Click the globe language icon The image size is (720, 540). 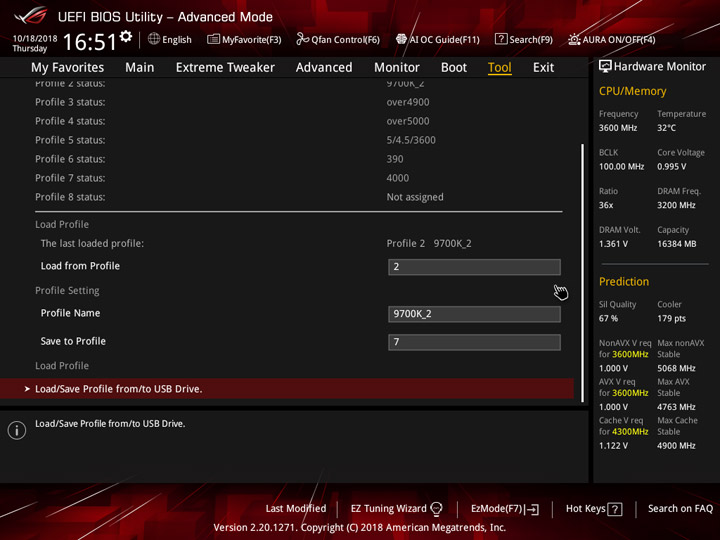click(x=154, y=39)
